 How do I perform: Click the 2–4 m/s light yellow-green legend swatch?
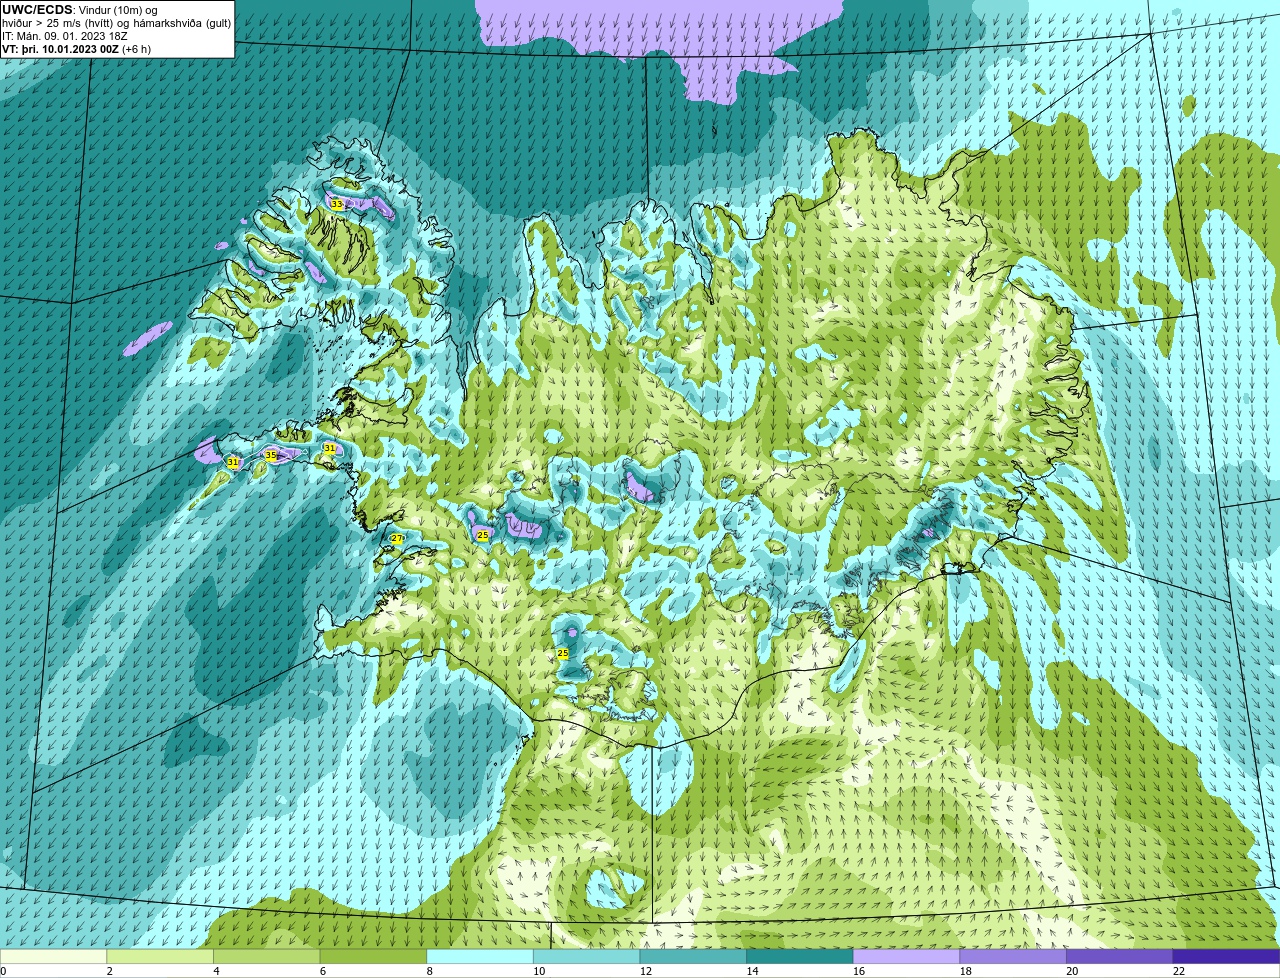pyautogui.click(x=160, y=956)
